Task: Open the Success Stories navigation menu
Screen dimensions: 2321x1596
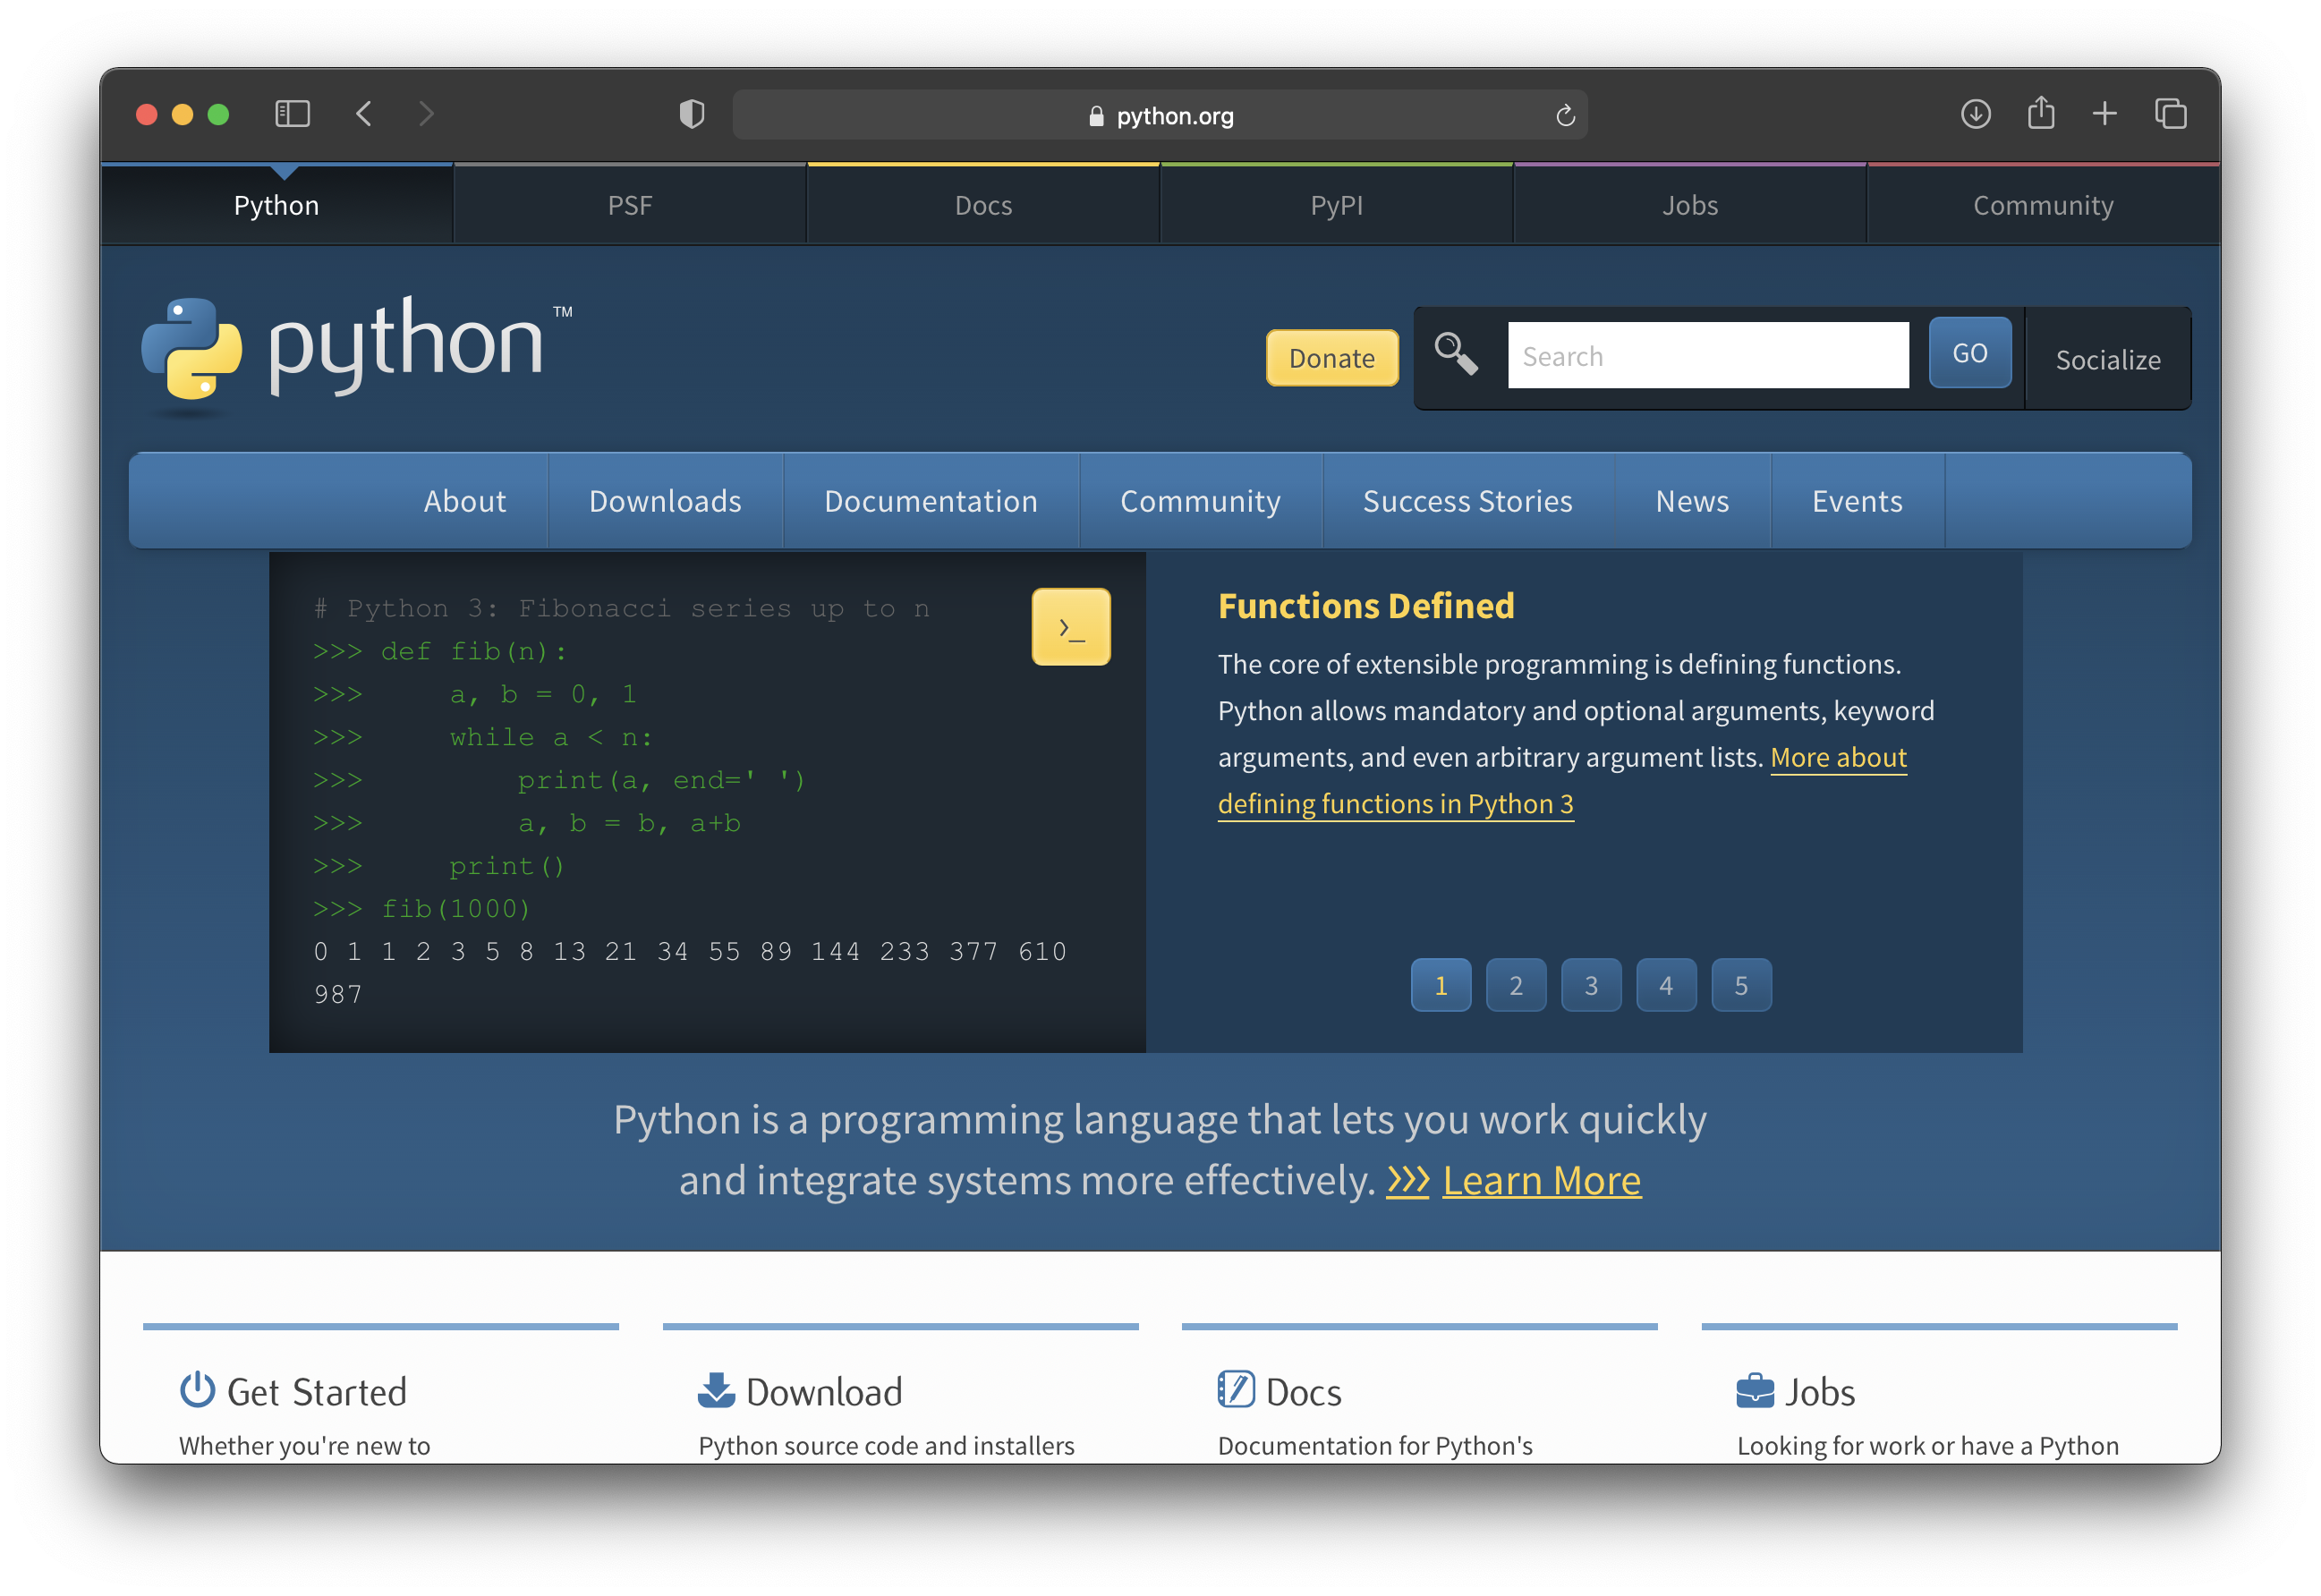Action: click(x=1468, y=501)
